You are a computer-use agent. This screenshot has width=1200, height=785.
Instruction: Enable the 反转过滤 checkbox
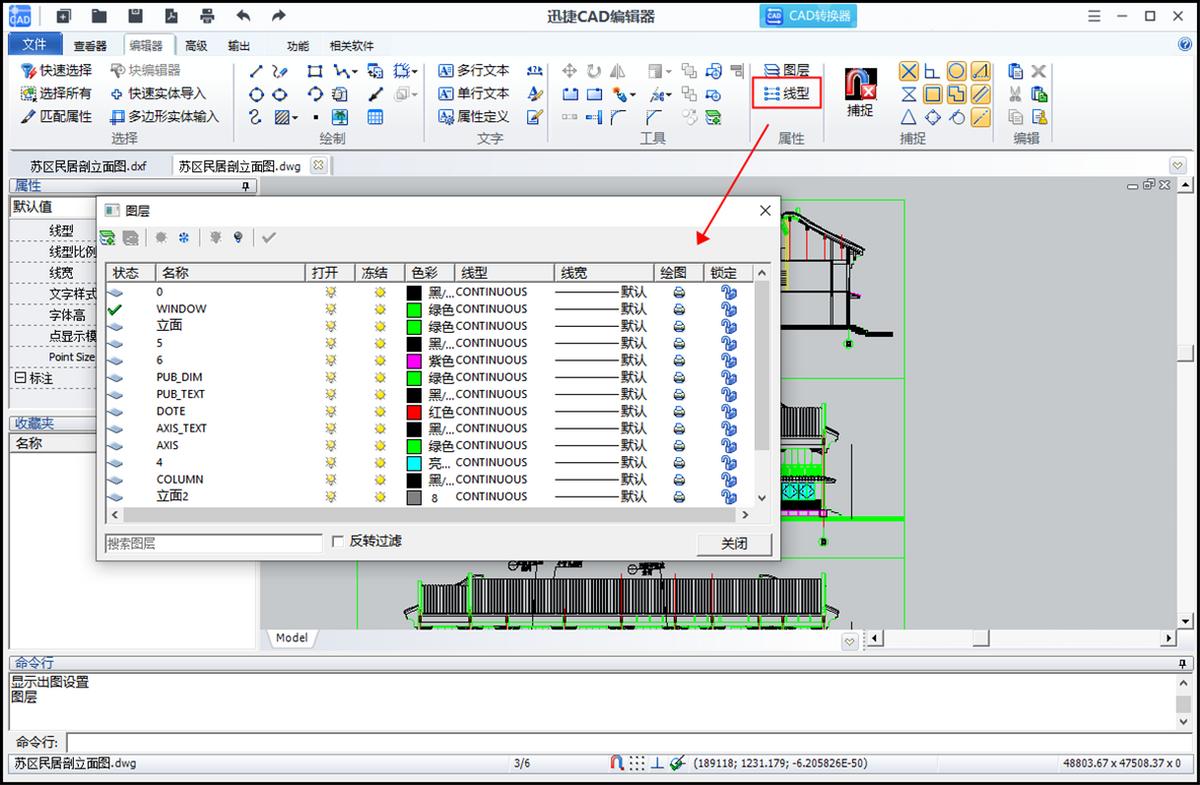(x=338, y=541)
